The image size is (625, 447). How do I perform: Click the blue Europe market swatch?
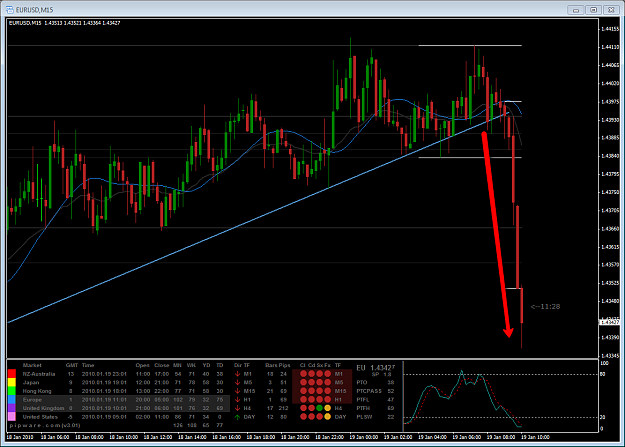pyautogui.click(x=12, y=400)
